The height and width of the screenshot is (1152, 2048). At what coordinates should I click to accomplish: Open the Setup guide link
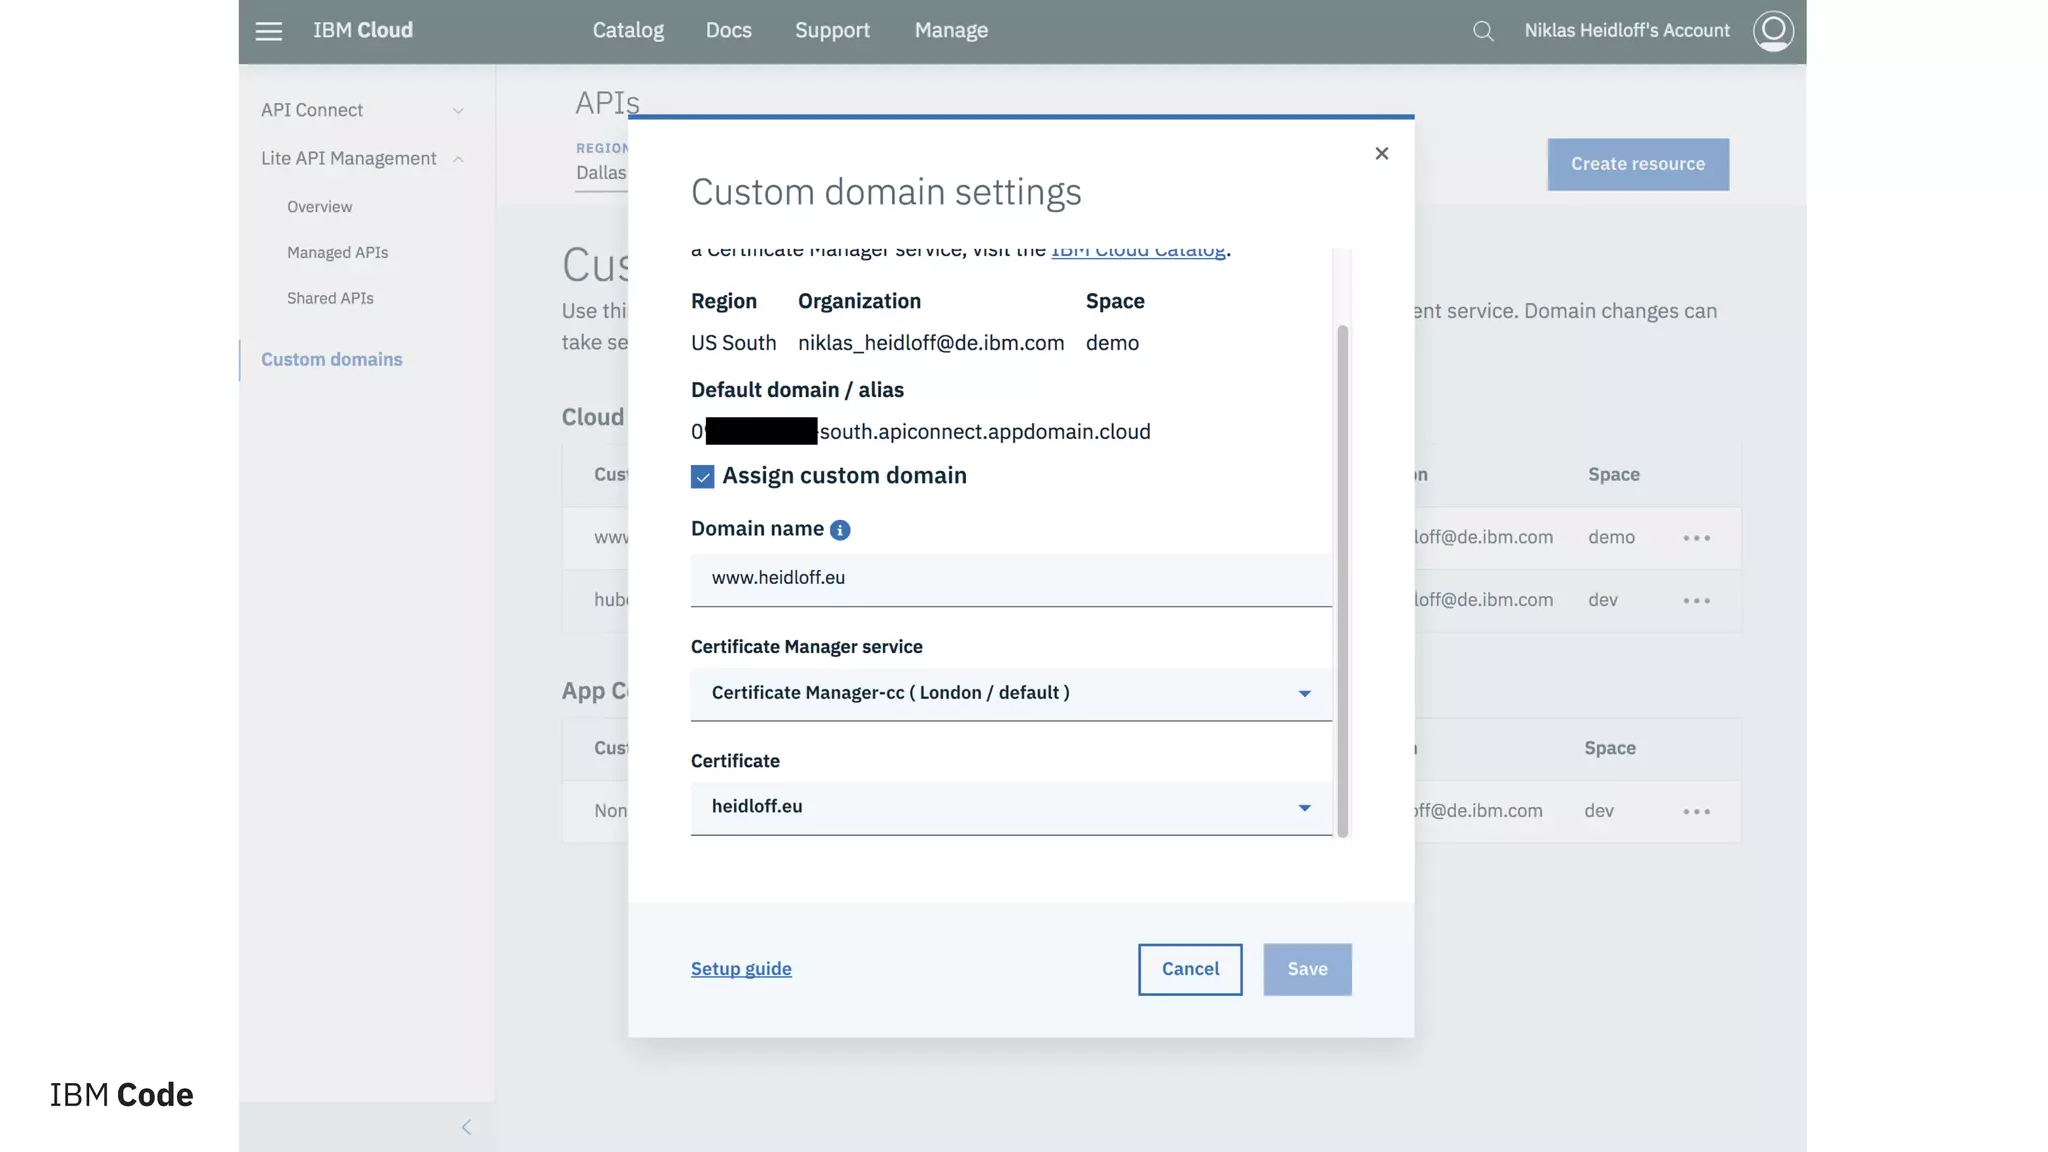741,969
